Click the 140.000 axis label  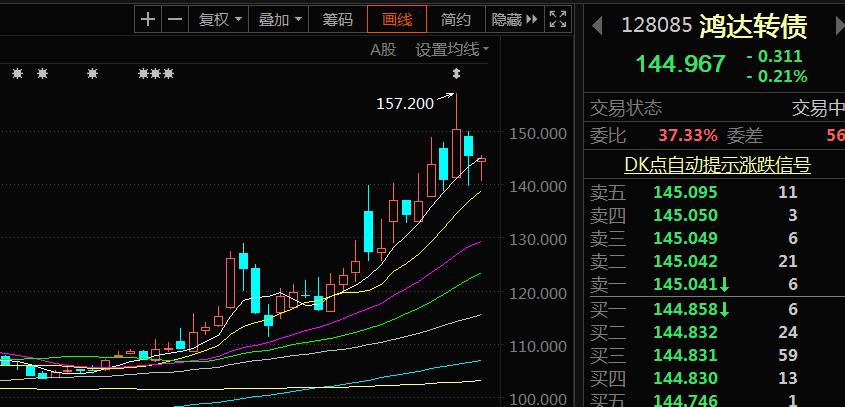[538, 187]
